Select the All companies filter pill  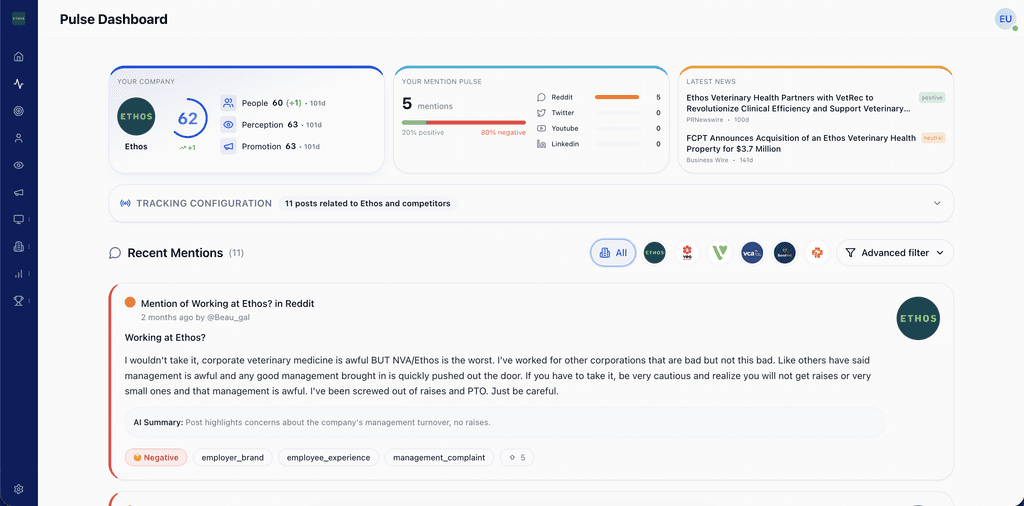(x=613, y=253)
